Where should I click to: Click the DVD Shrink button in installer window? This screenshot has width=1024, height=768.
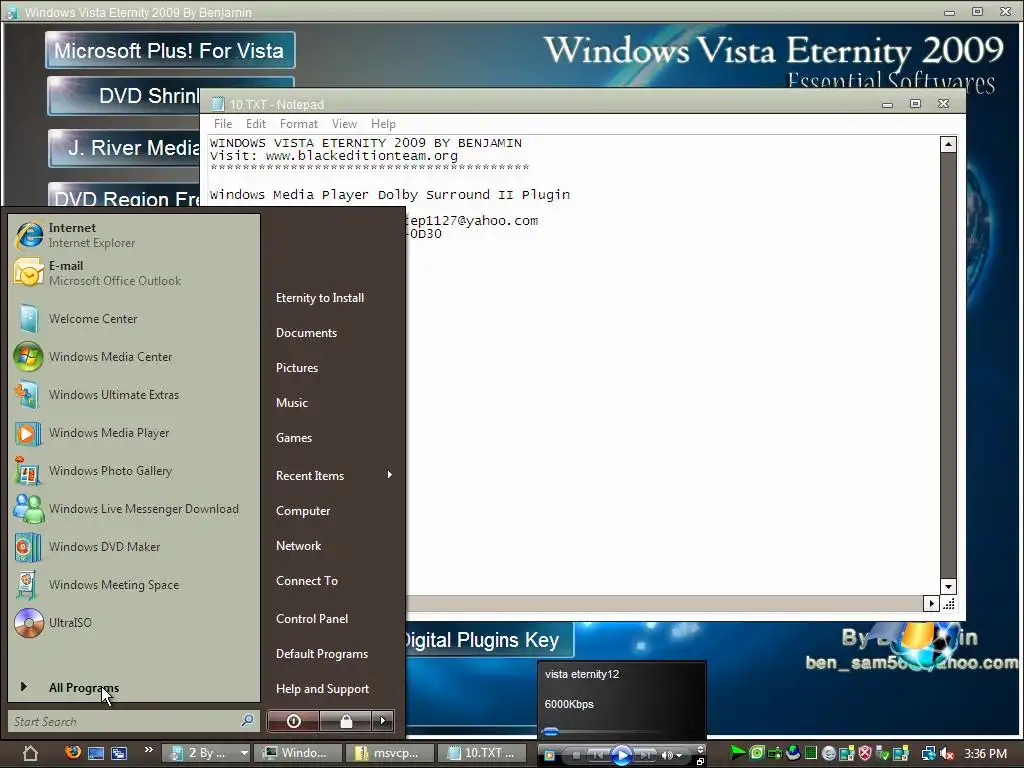point(124,96)
